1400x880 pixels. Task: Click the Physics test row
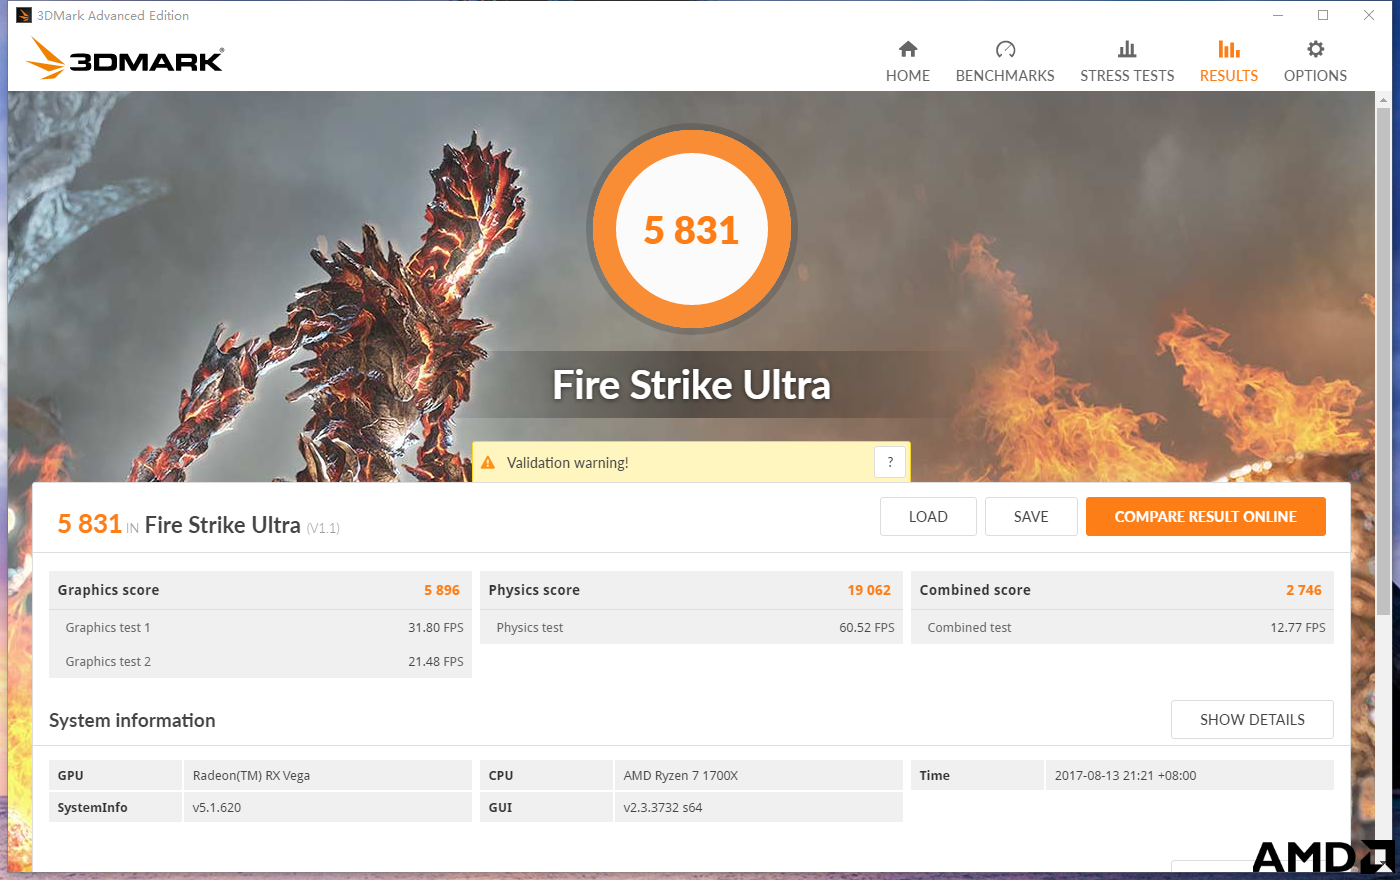[x=691, y=627]
